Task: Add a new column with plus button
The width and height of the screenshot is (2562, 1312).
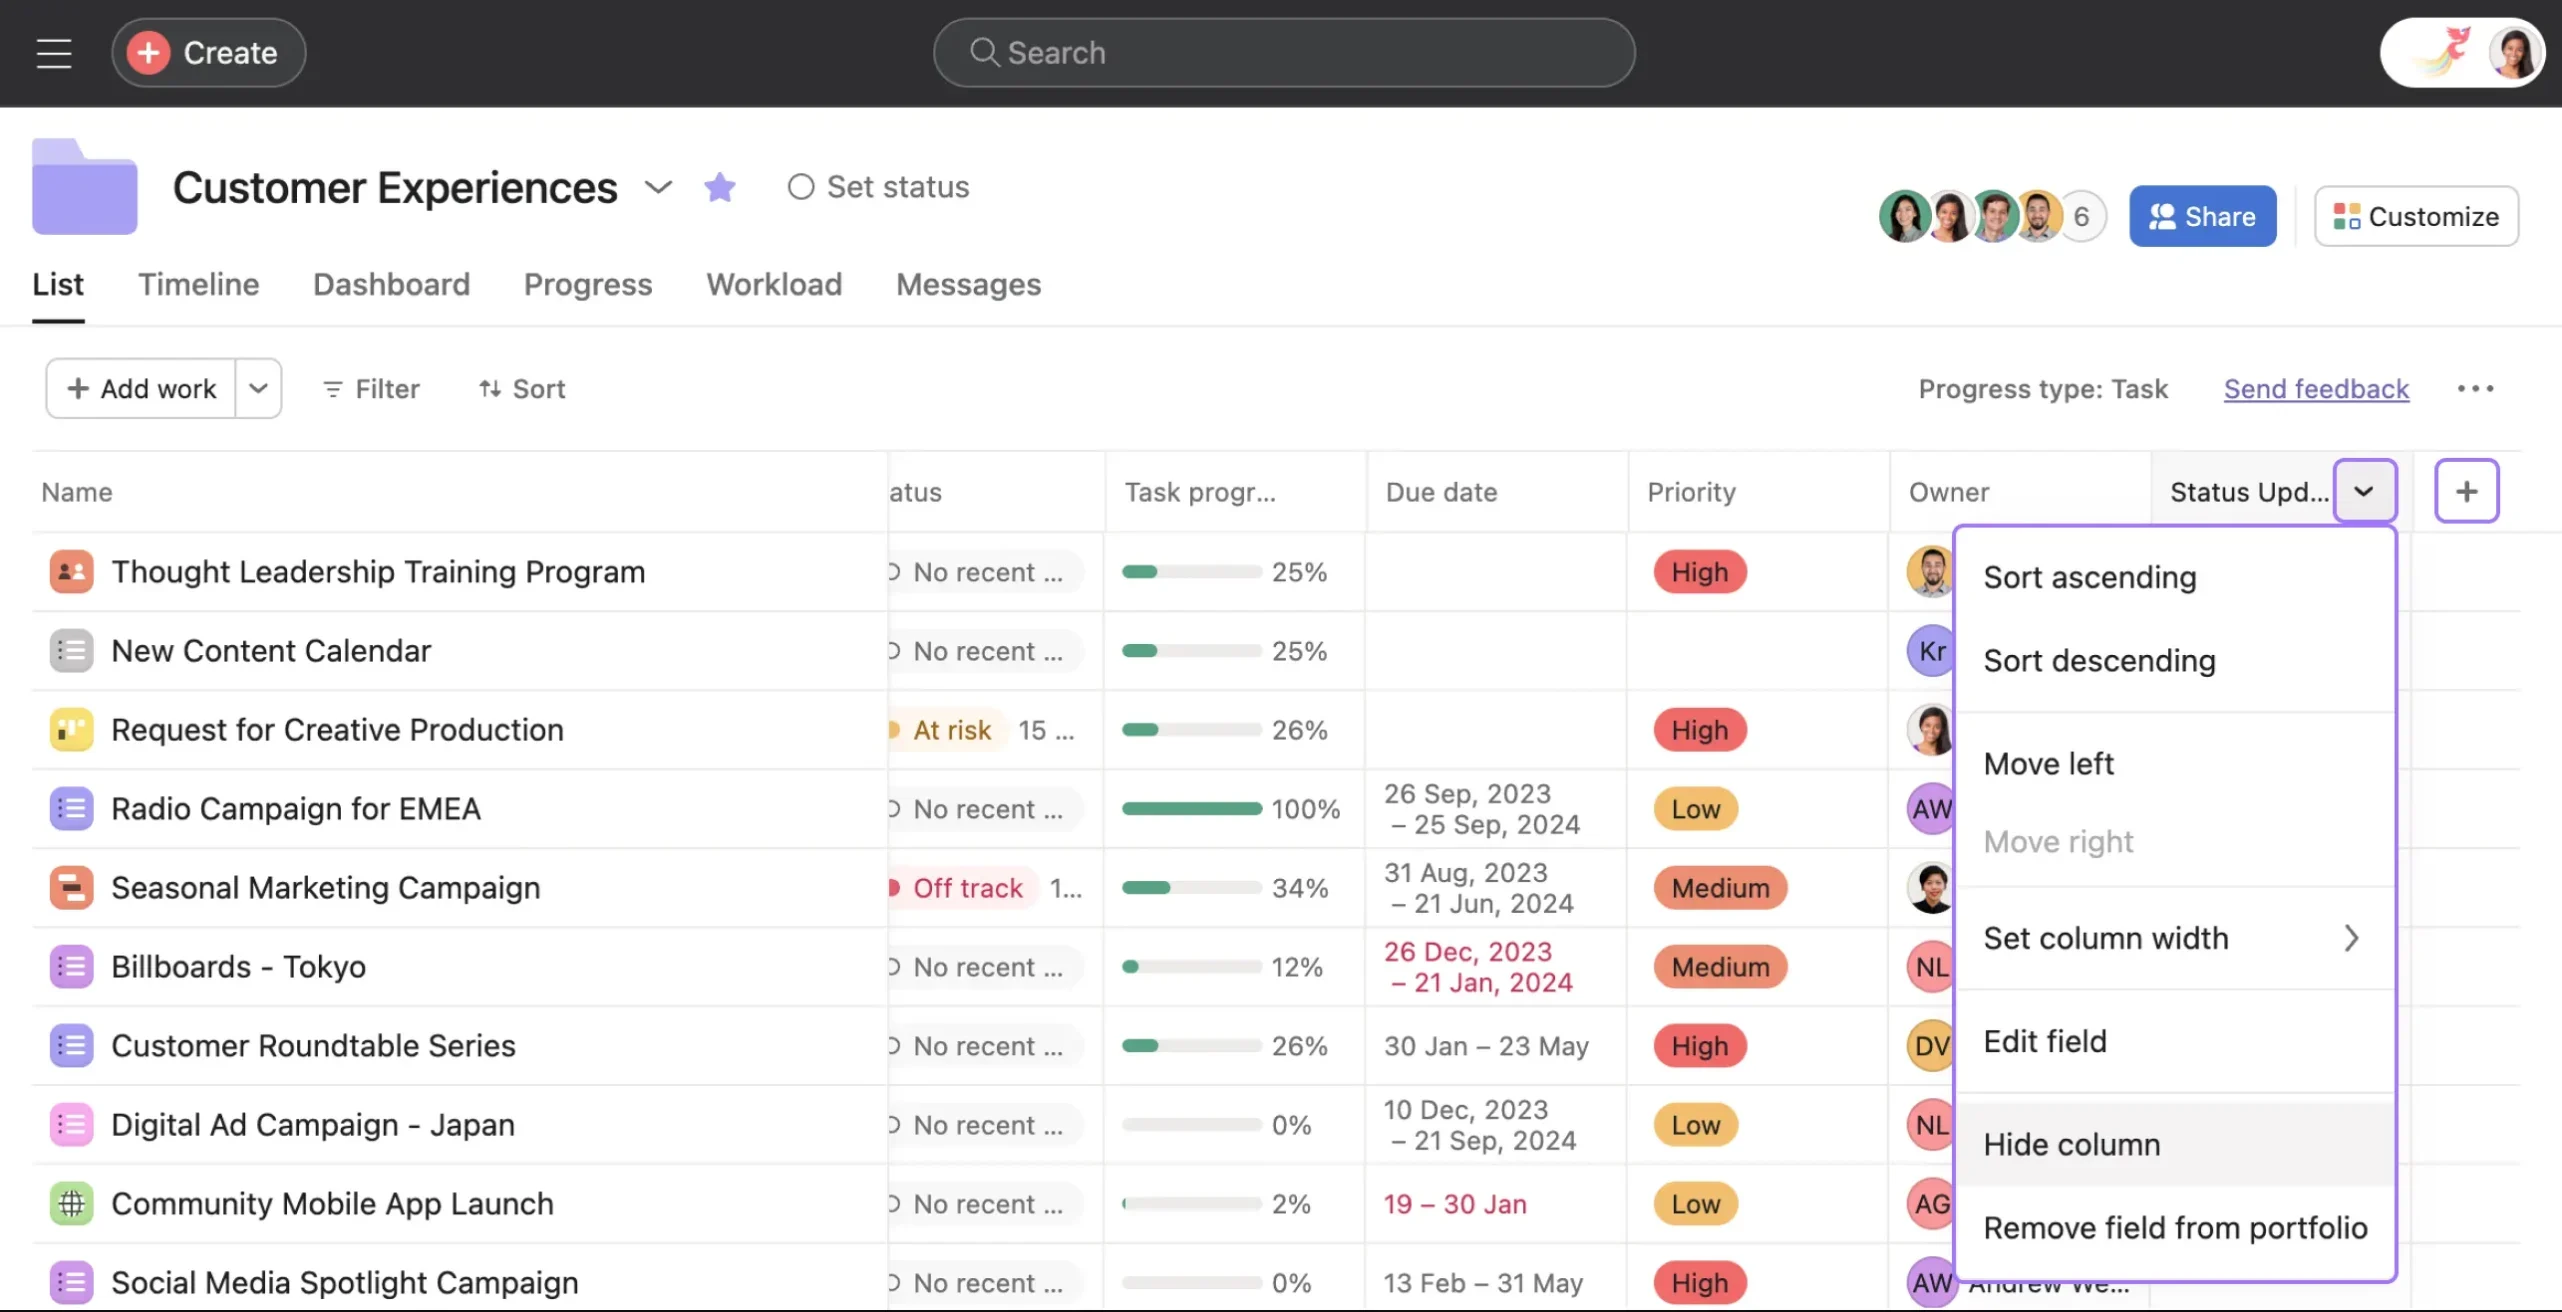Action: 2466,491
